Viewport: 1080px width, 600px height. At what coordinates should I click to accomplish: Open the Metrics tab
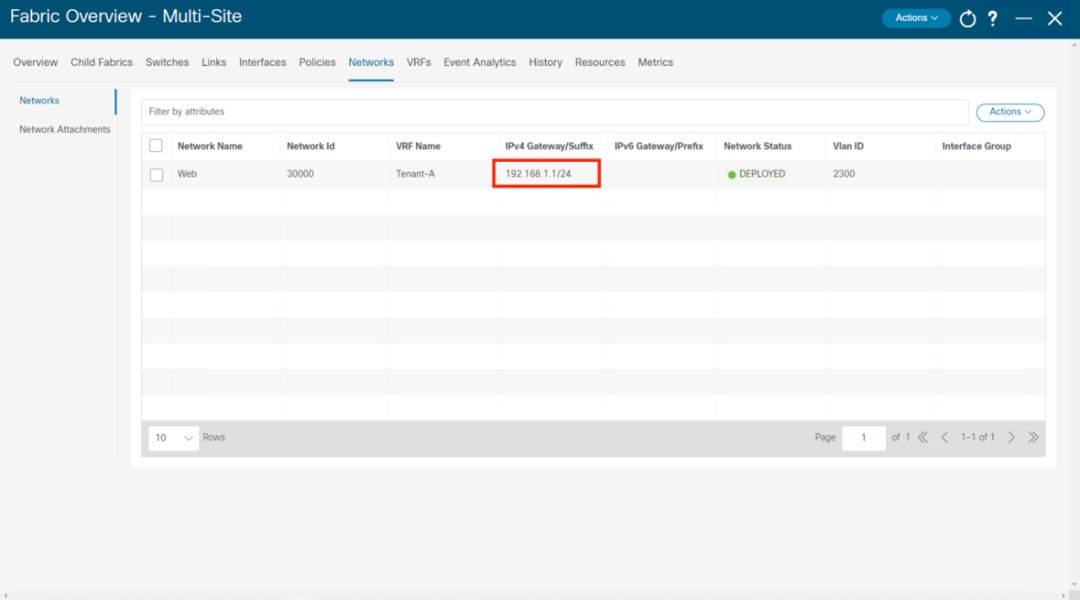pyautogui.click(x=655, y=62)
